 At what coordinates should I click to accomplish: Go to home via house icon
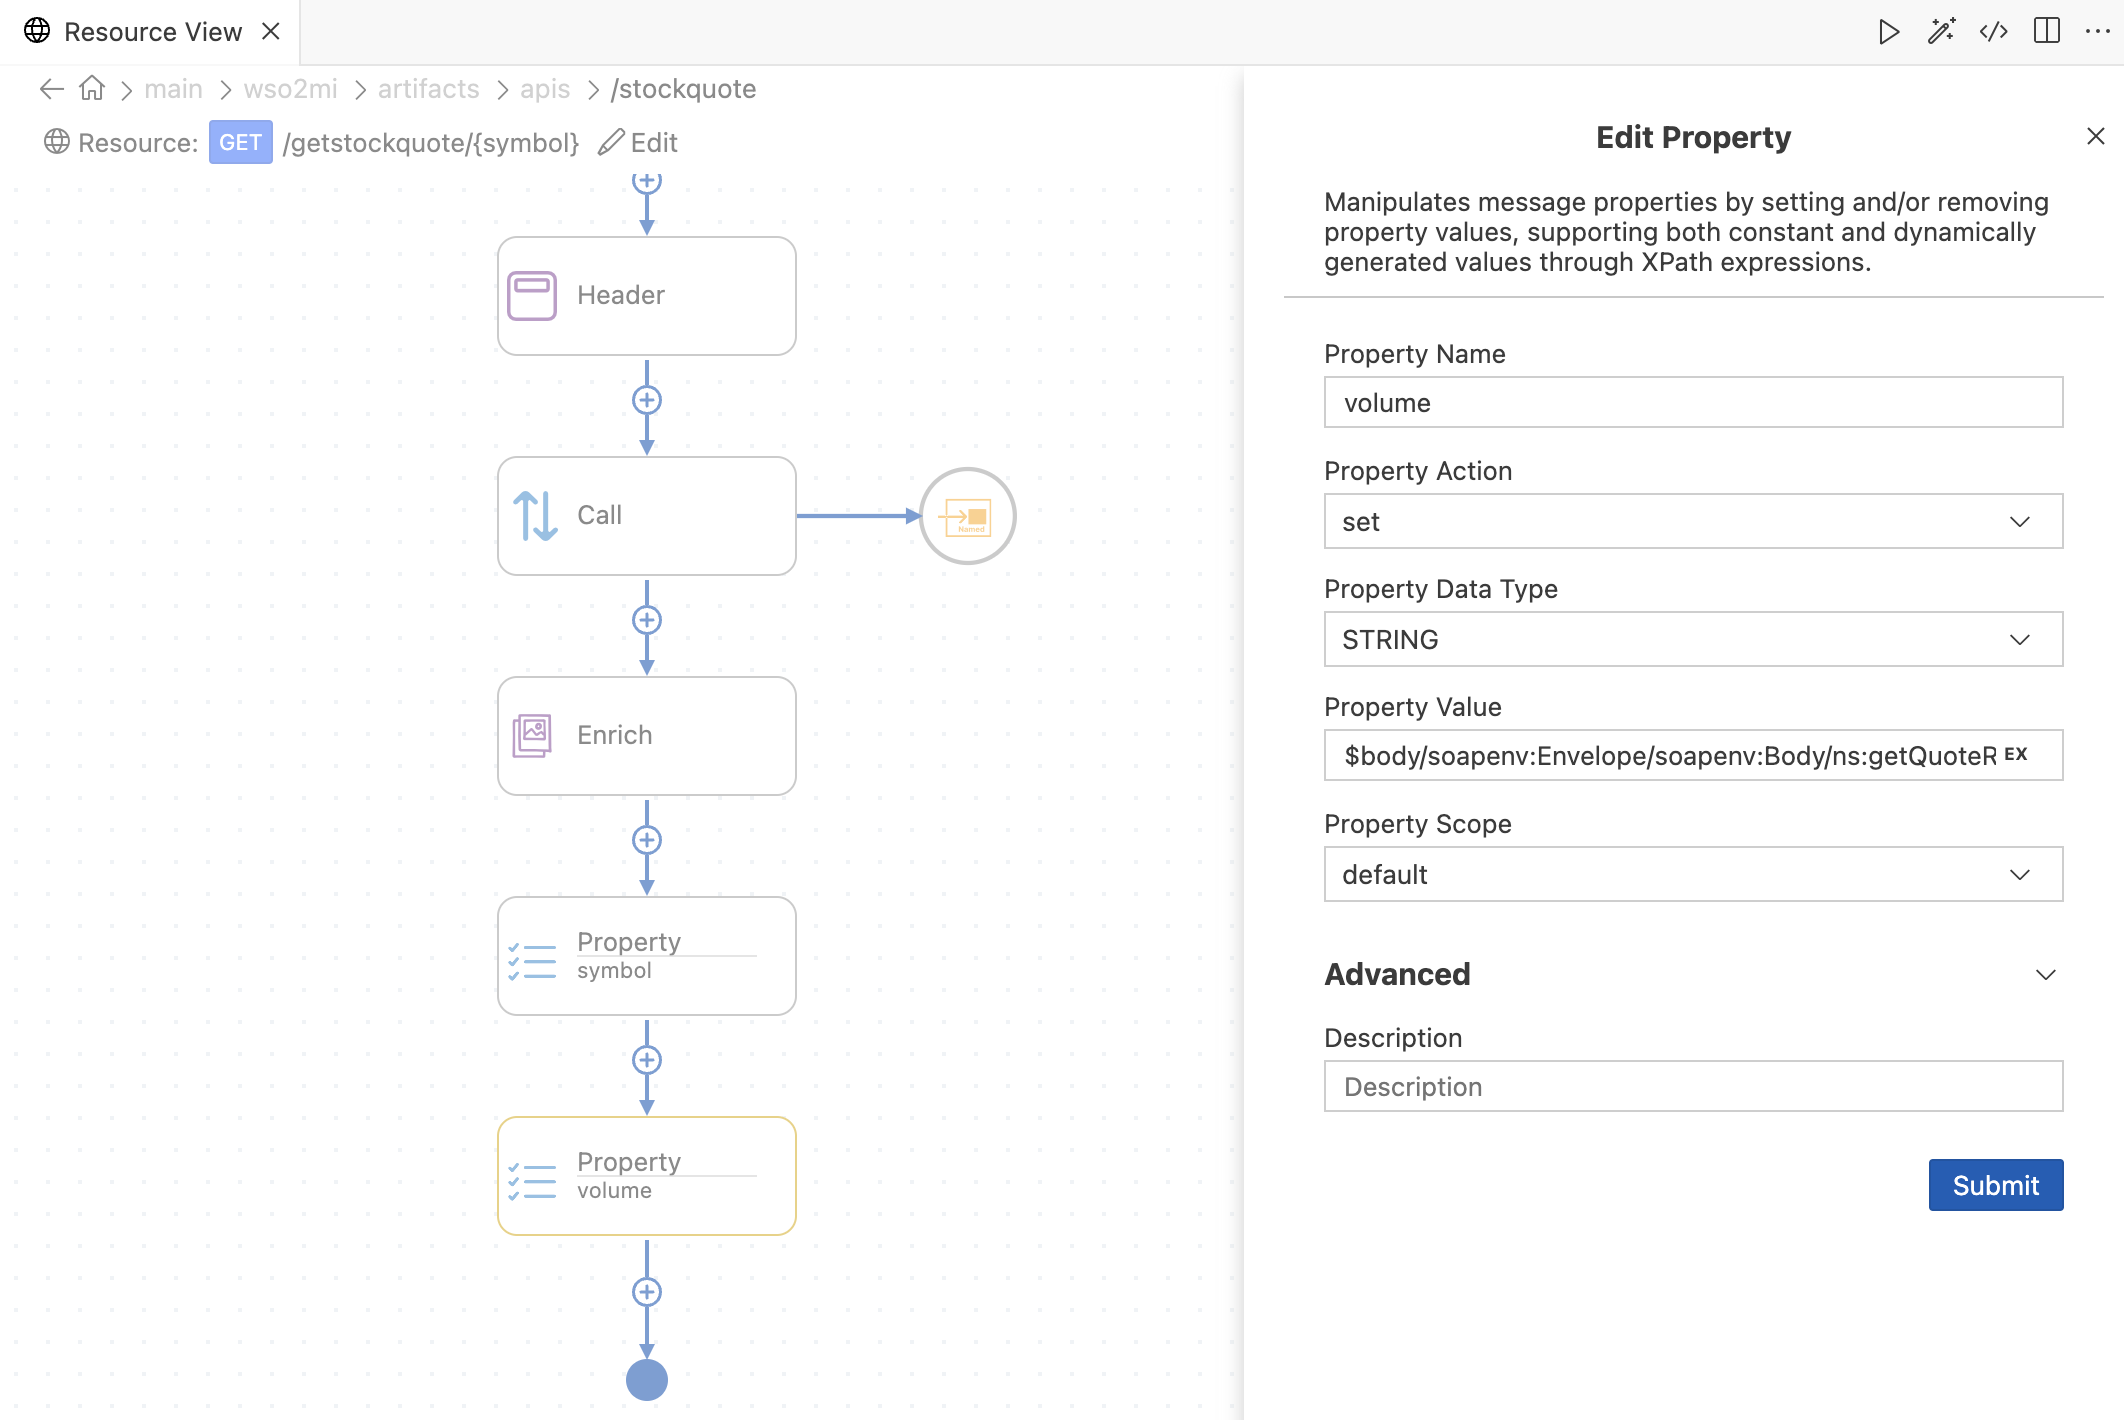(x=92, y=89)
